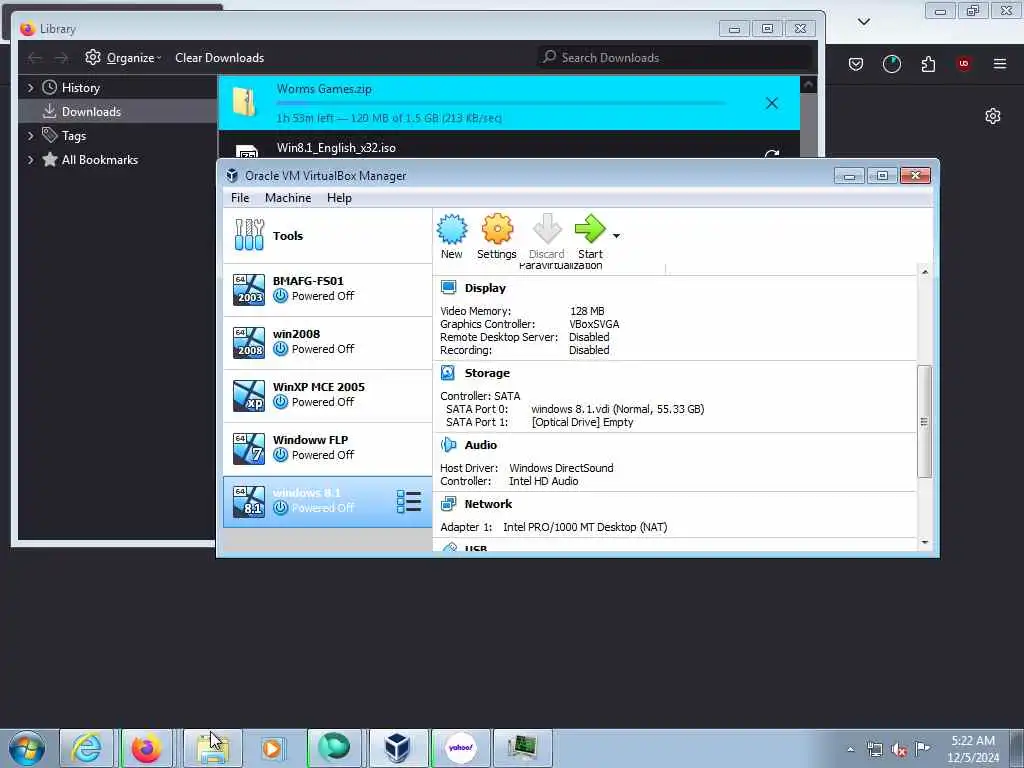Open Windows Explorer from the taskbar

(x=212, y=748)
